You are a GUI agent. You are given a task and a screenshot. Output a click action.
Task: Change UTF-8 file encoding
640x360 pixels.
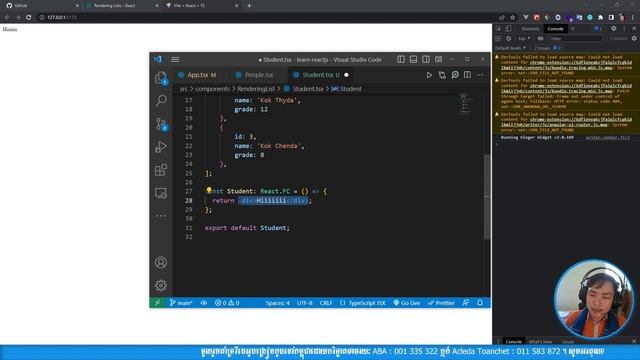304,303
